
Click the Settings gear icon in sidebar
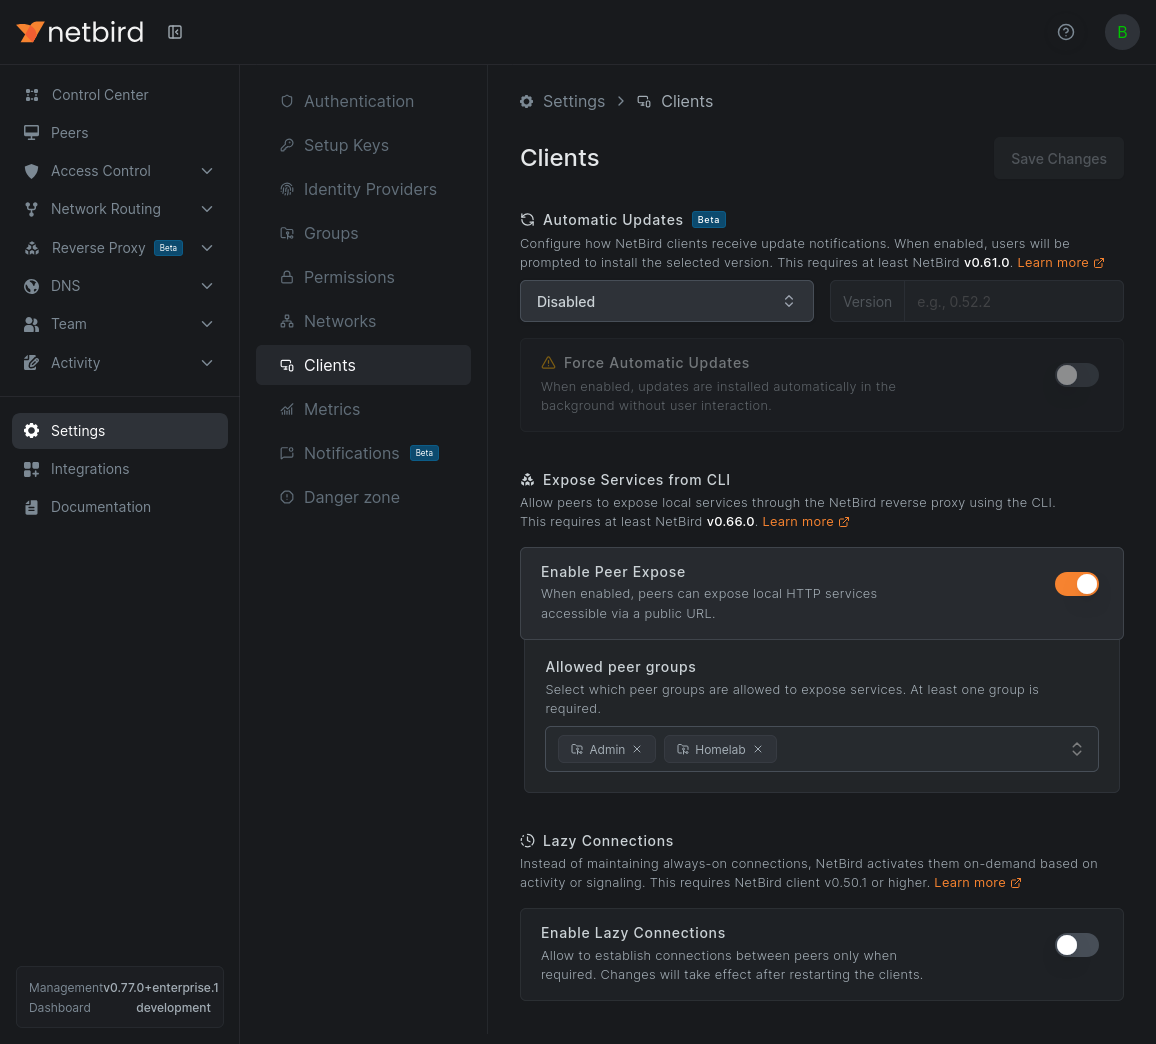point(31,431)
